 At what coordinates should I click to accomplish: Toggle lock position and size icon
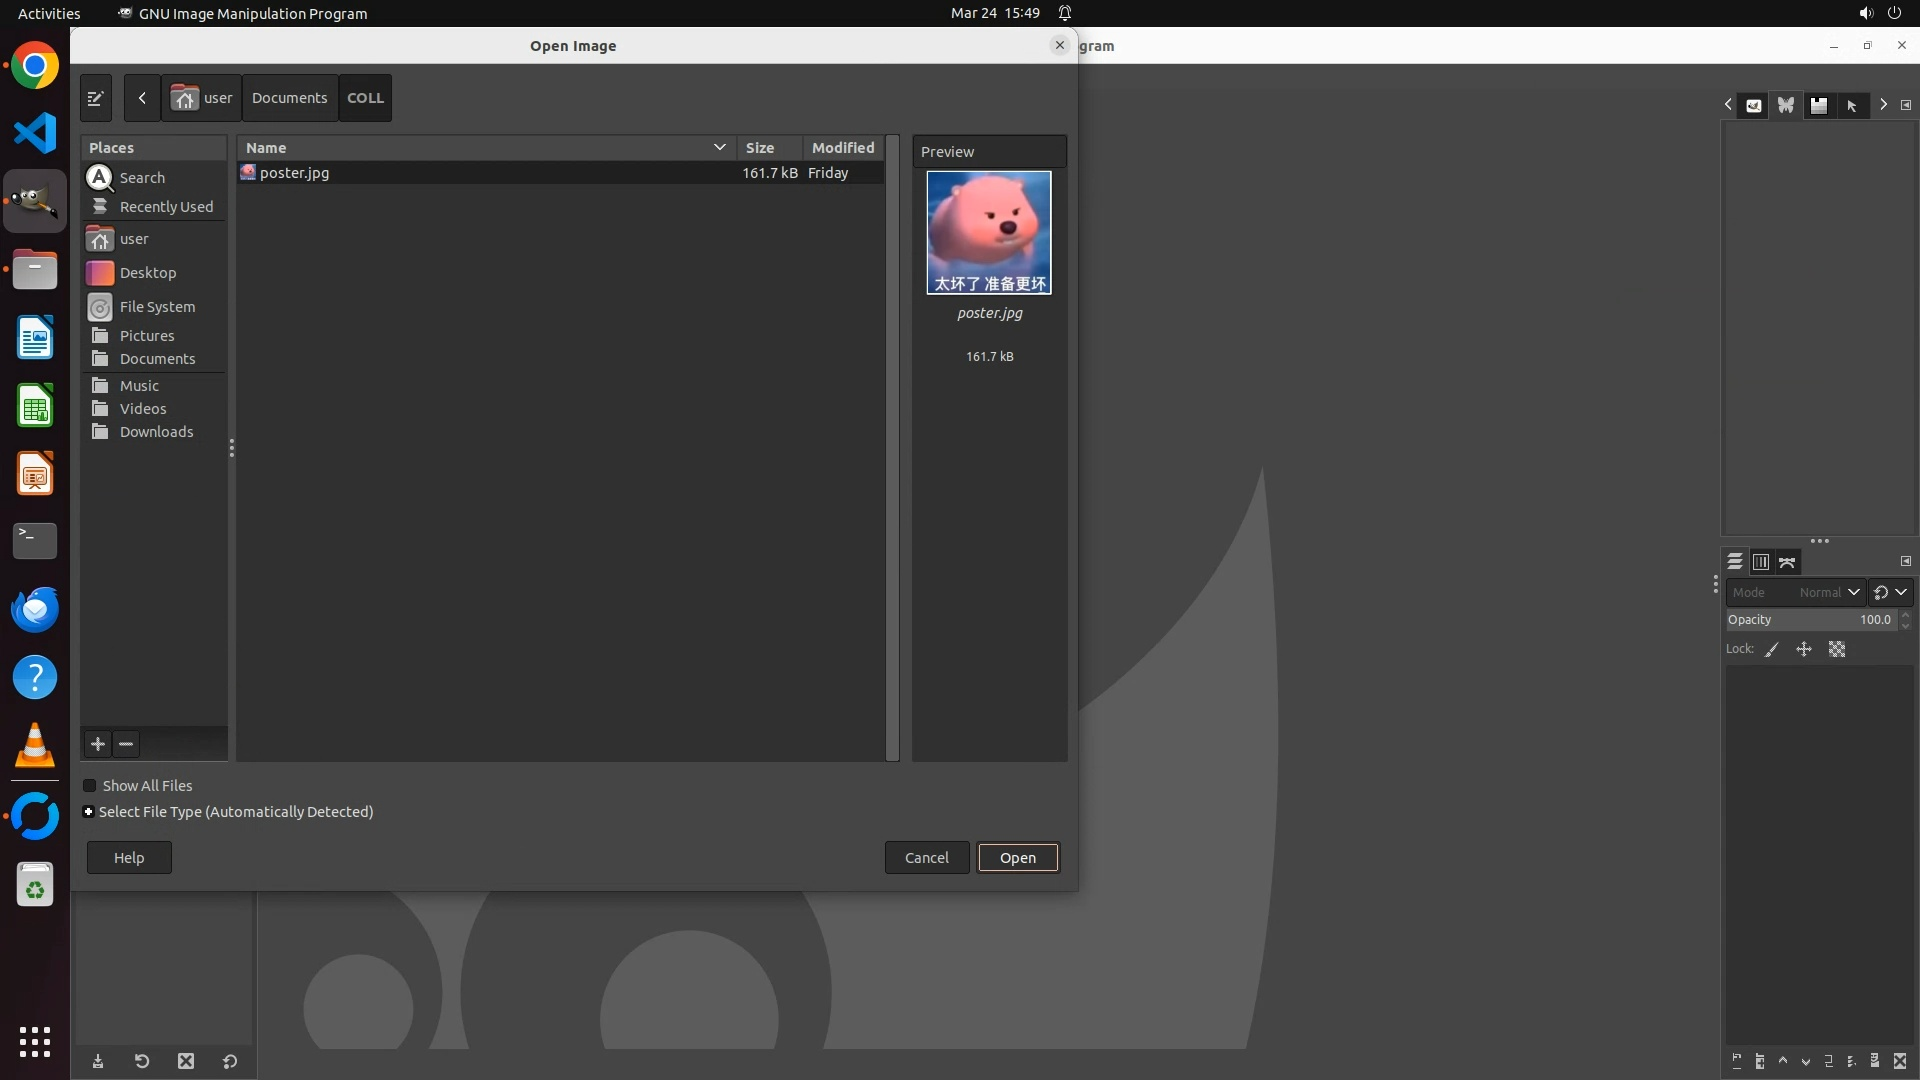1804,650
